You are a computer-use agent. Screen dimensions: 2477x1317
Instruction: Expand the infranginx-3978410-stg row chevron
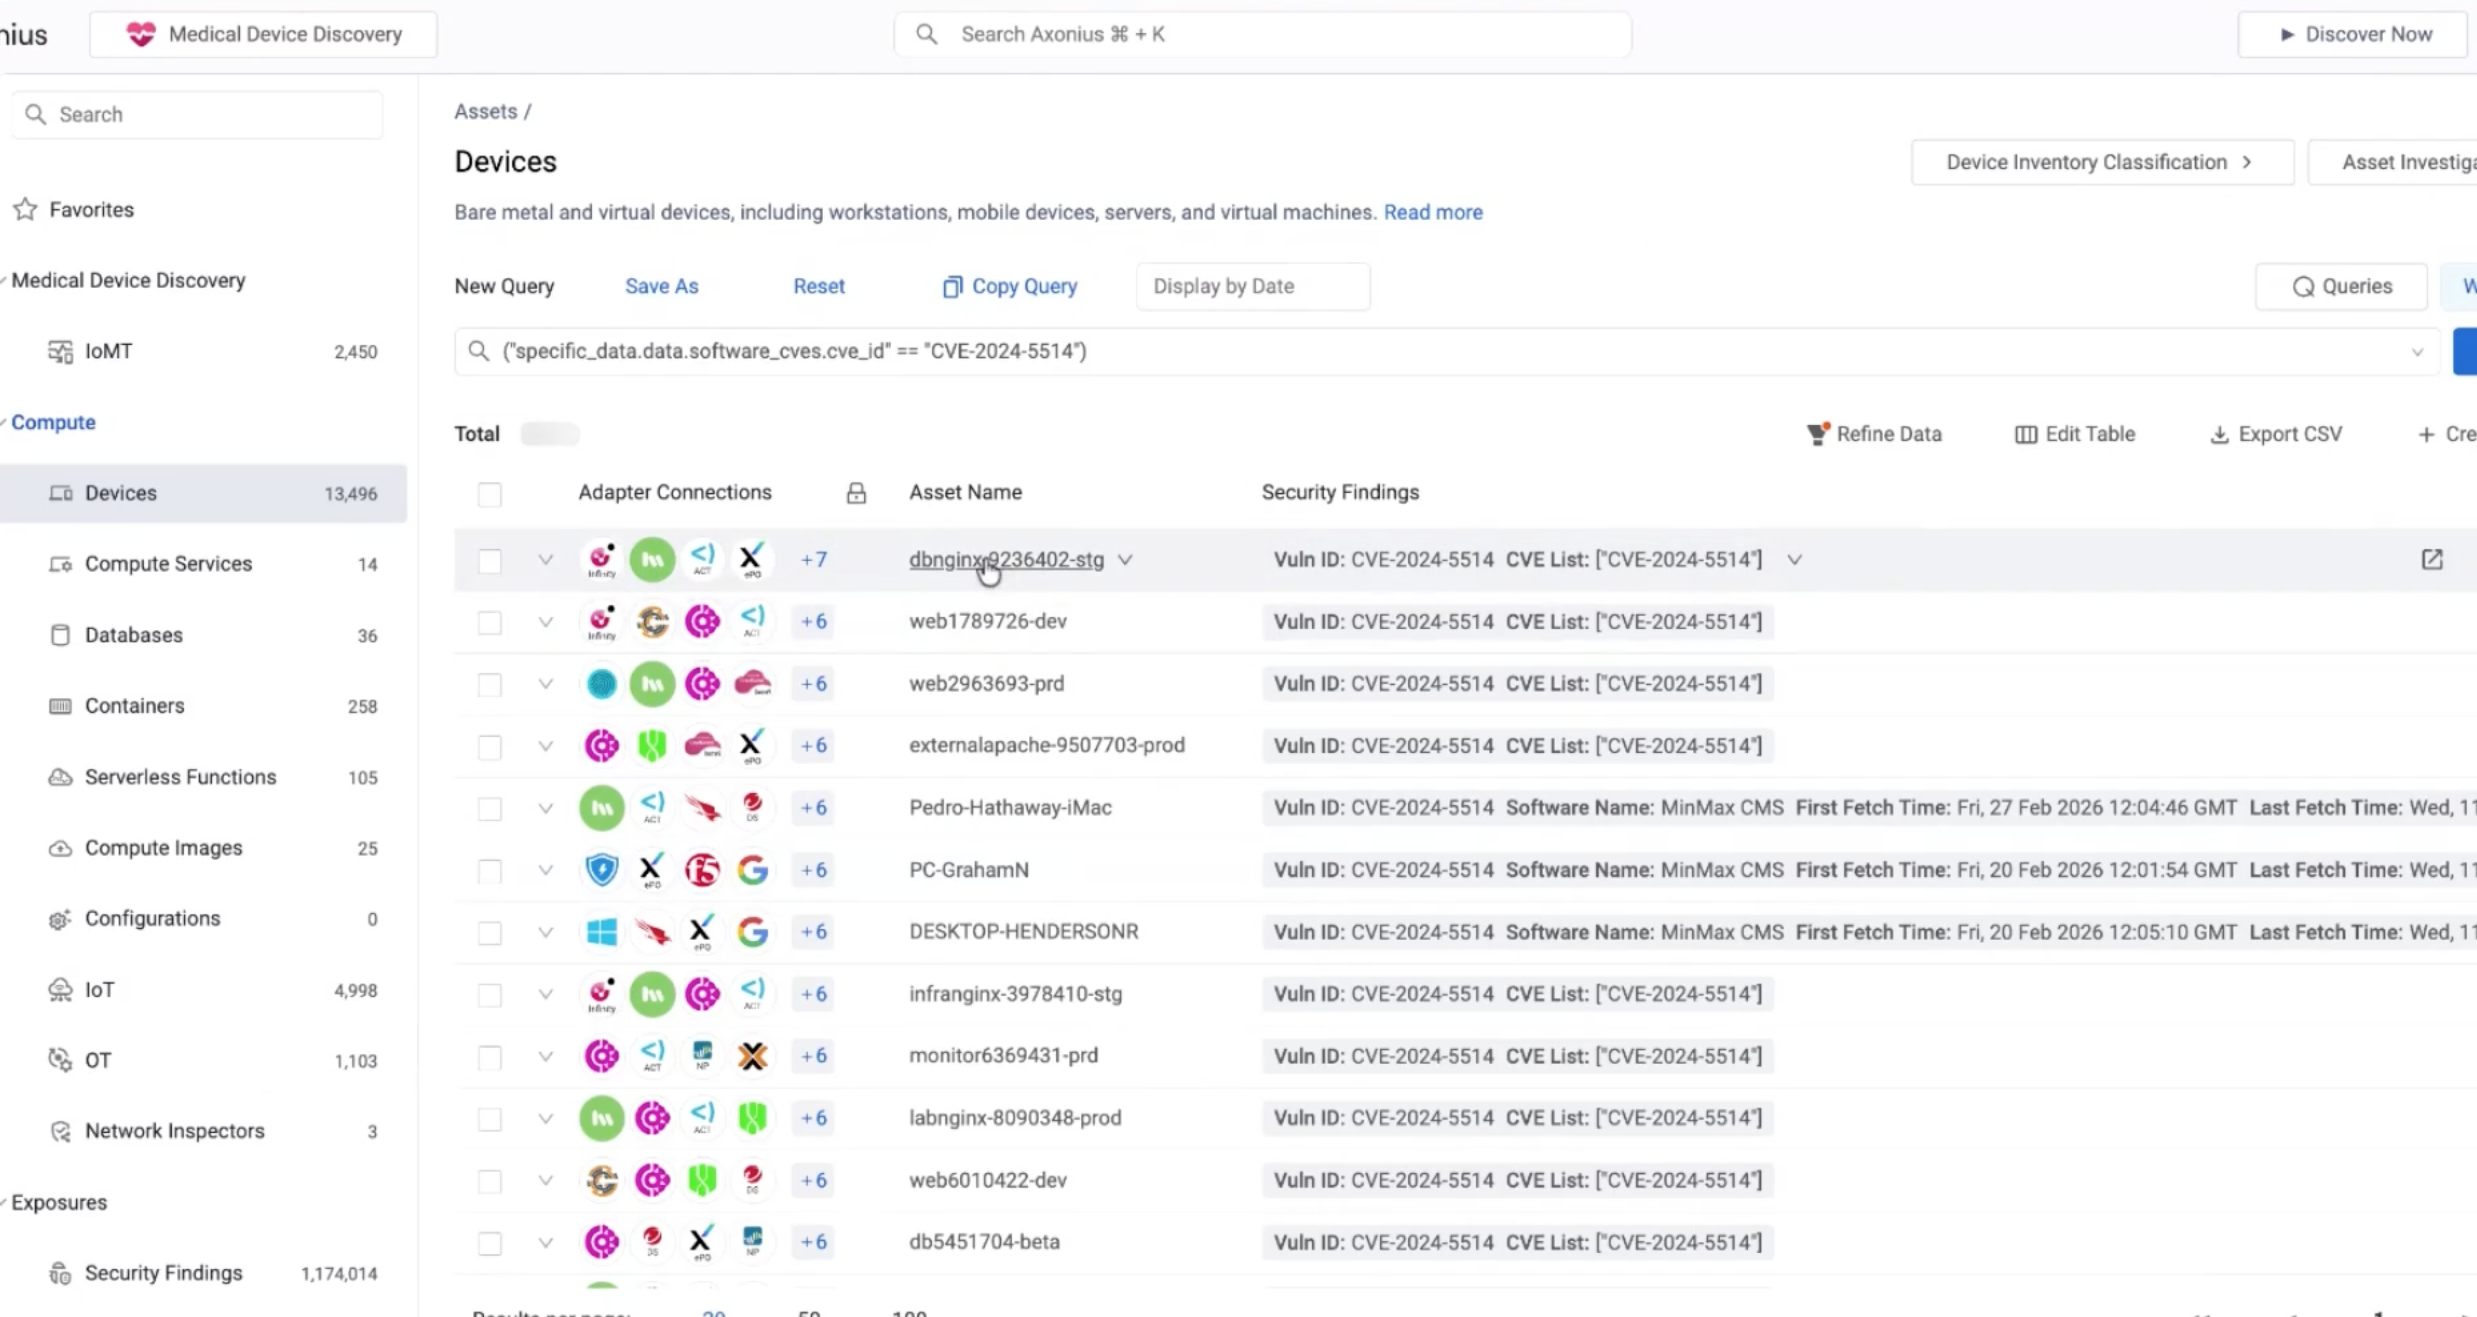pyautogui.click(x=545, y=994)
